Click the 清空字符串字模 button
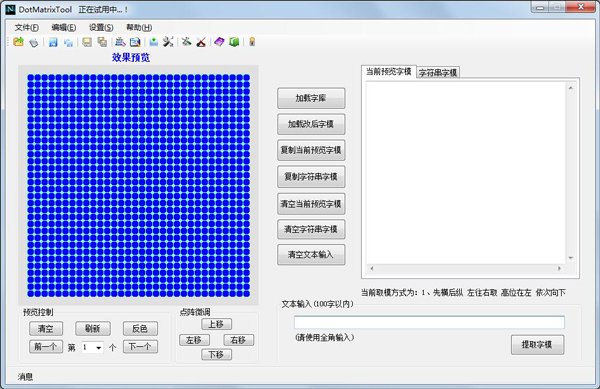This screenshot has width=600, height=389. pyautogui.click(x=311, y=229)
